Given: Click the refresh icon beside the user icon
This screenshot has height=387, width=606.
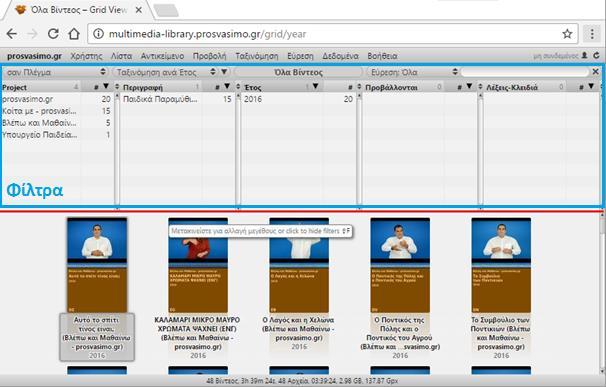Looking at the screenshot, I should point(596,55).
